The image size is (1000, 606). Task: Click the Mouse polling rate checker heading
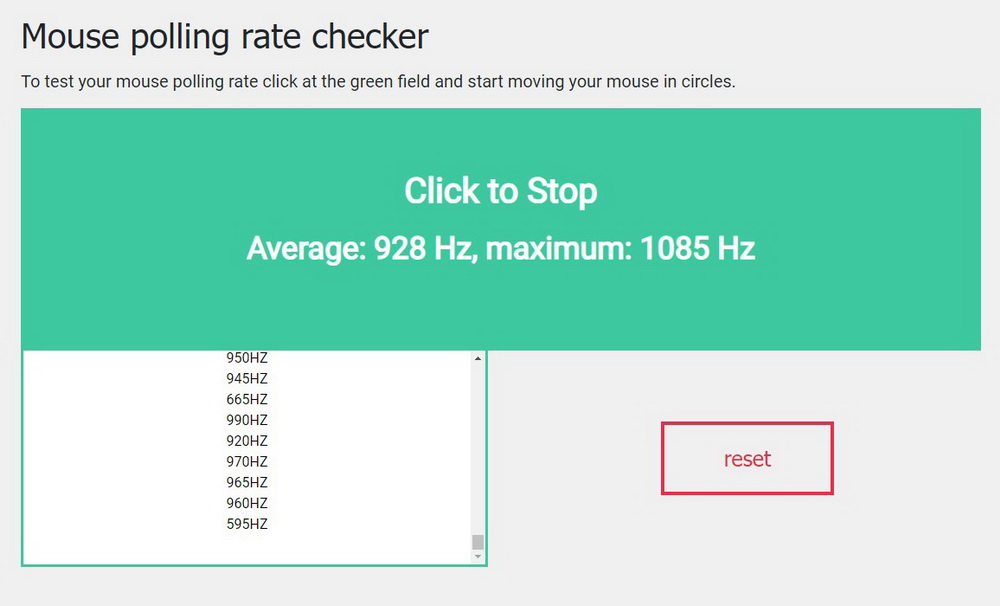(x=225, y=37)
